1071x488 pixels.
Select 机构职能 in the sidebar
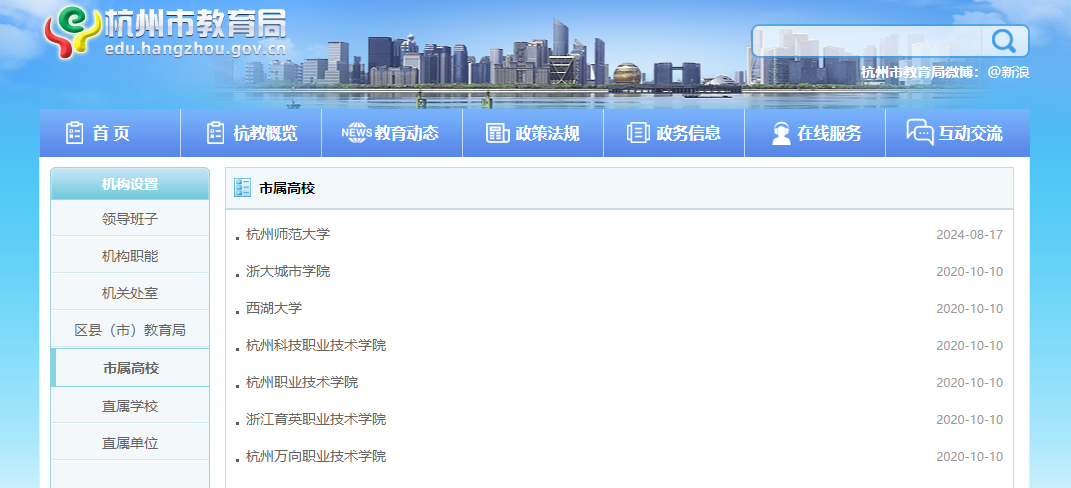click(130, 256)
